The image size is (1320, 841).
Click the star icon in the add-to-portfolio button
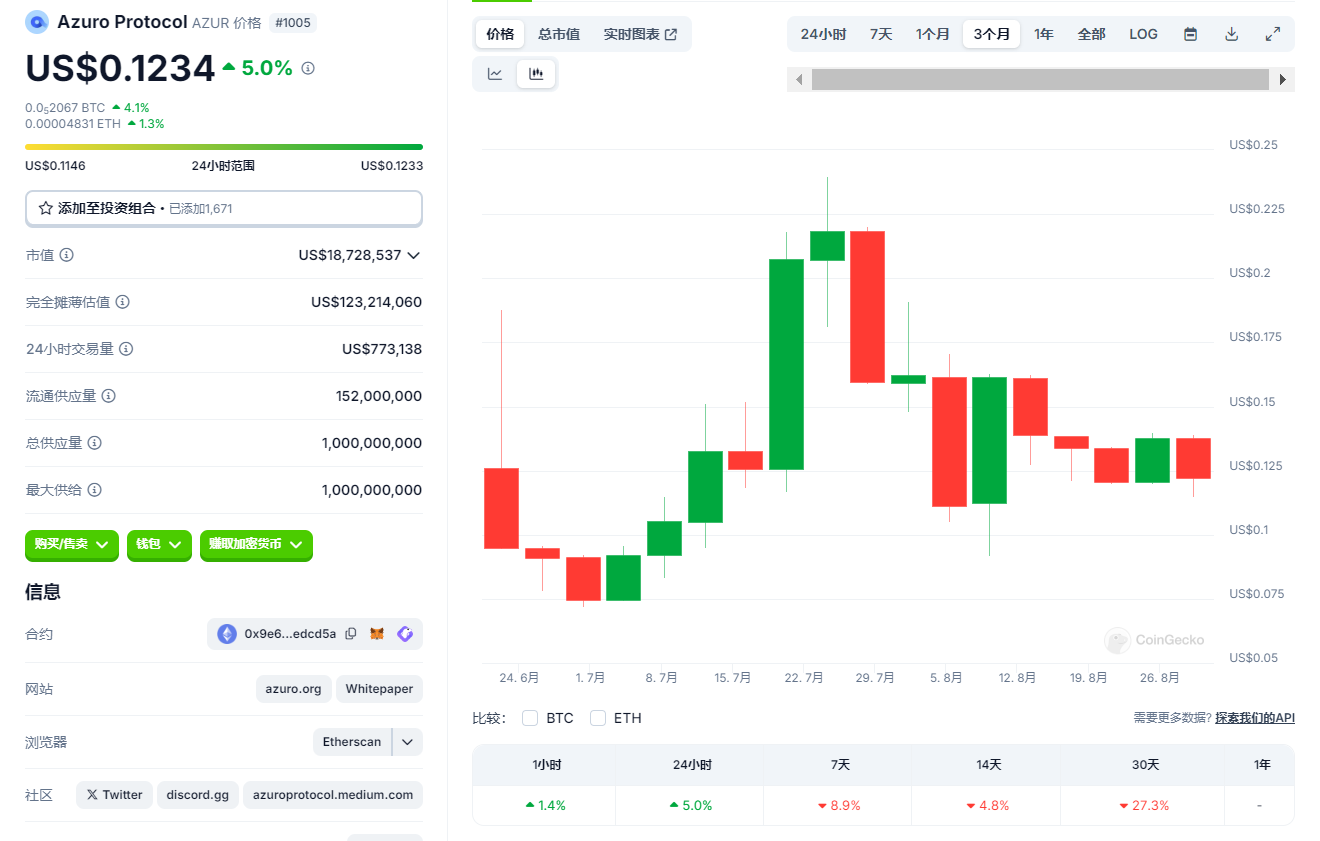pos(45,208)
